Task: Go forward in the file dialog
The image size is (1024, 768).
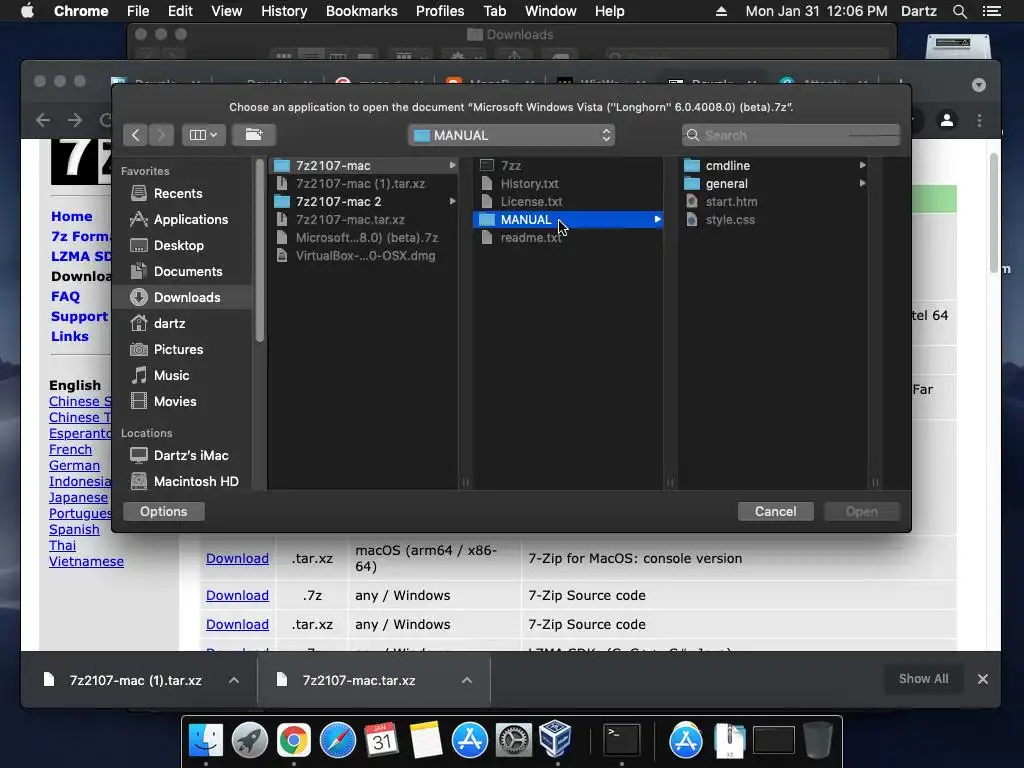Action: 161,135
